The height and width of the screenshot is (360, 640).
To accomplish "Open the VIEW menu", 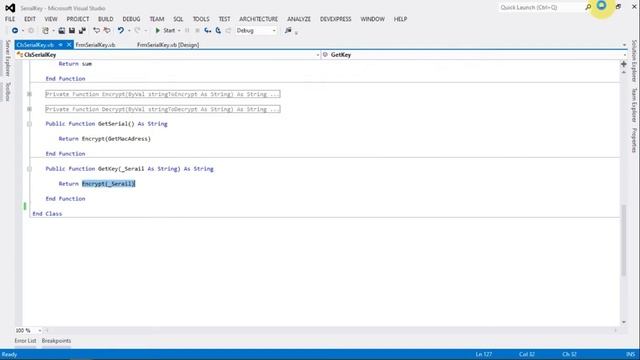I will [51, 19].
